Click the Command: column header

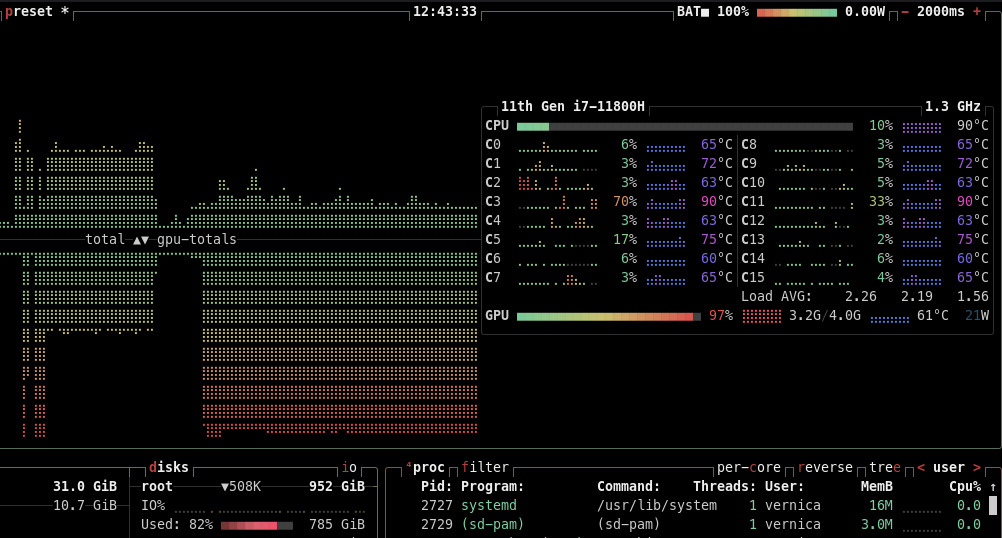tap(628, 487)
